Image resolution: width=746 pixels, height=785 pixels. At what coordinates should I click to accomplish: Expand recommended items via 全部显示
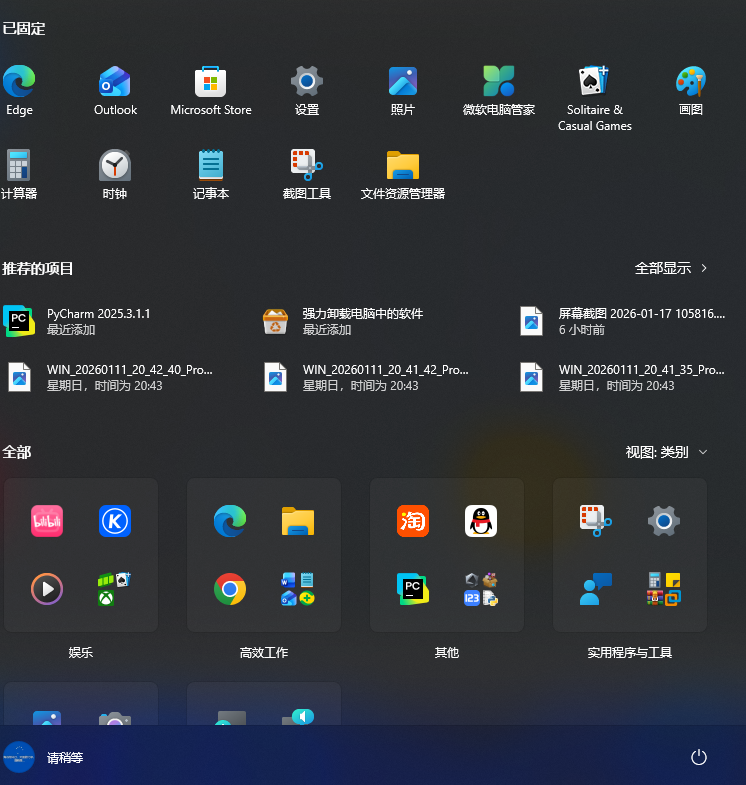(x=671, y=268)
